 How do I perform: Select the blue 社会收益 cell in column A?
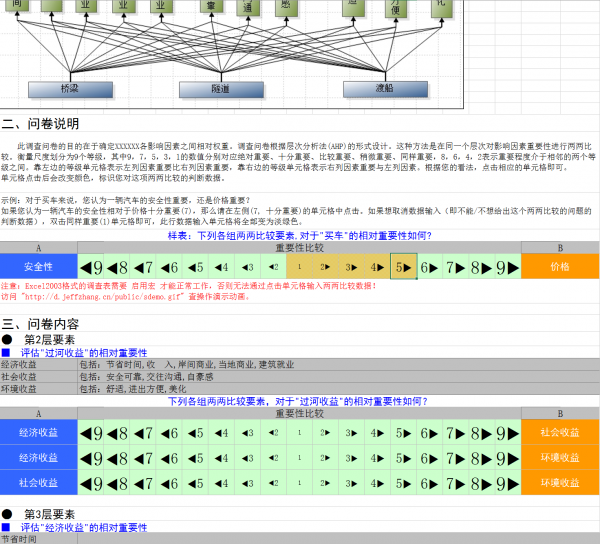tap(38, 482)
